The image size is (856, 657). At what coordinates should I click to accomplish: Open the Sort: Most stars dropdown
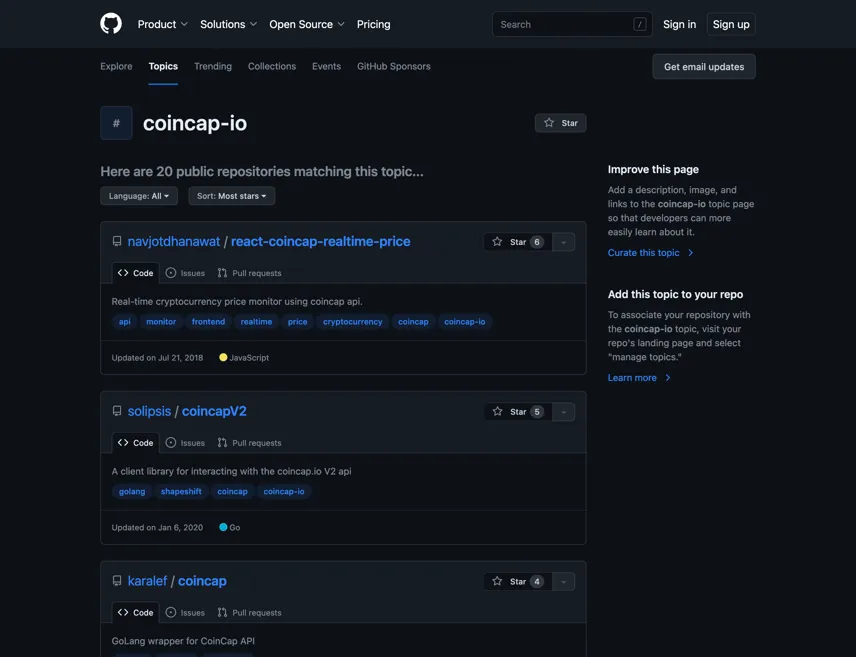click(x=231, y=196)
